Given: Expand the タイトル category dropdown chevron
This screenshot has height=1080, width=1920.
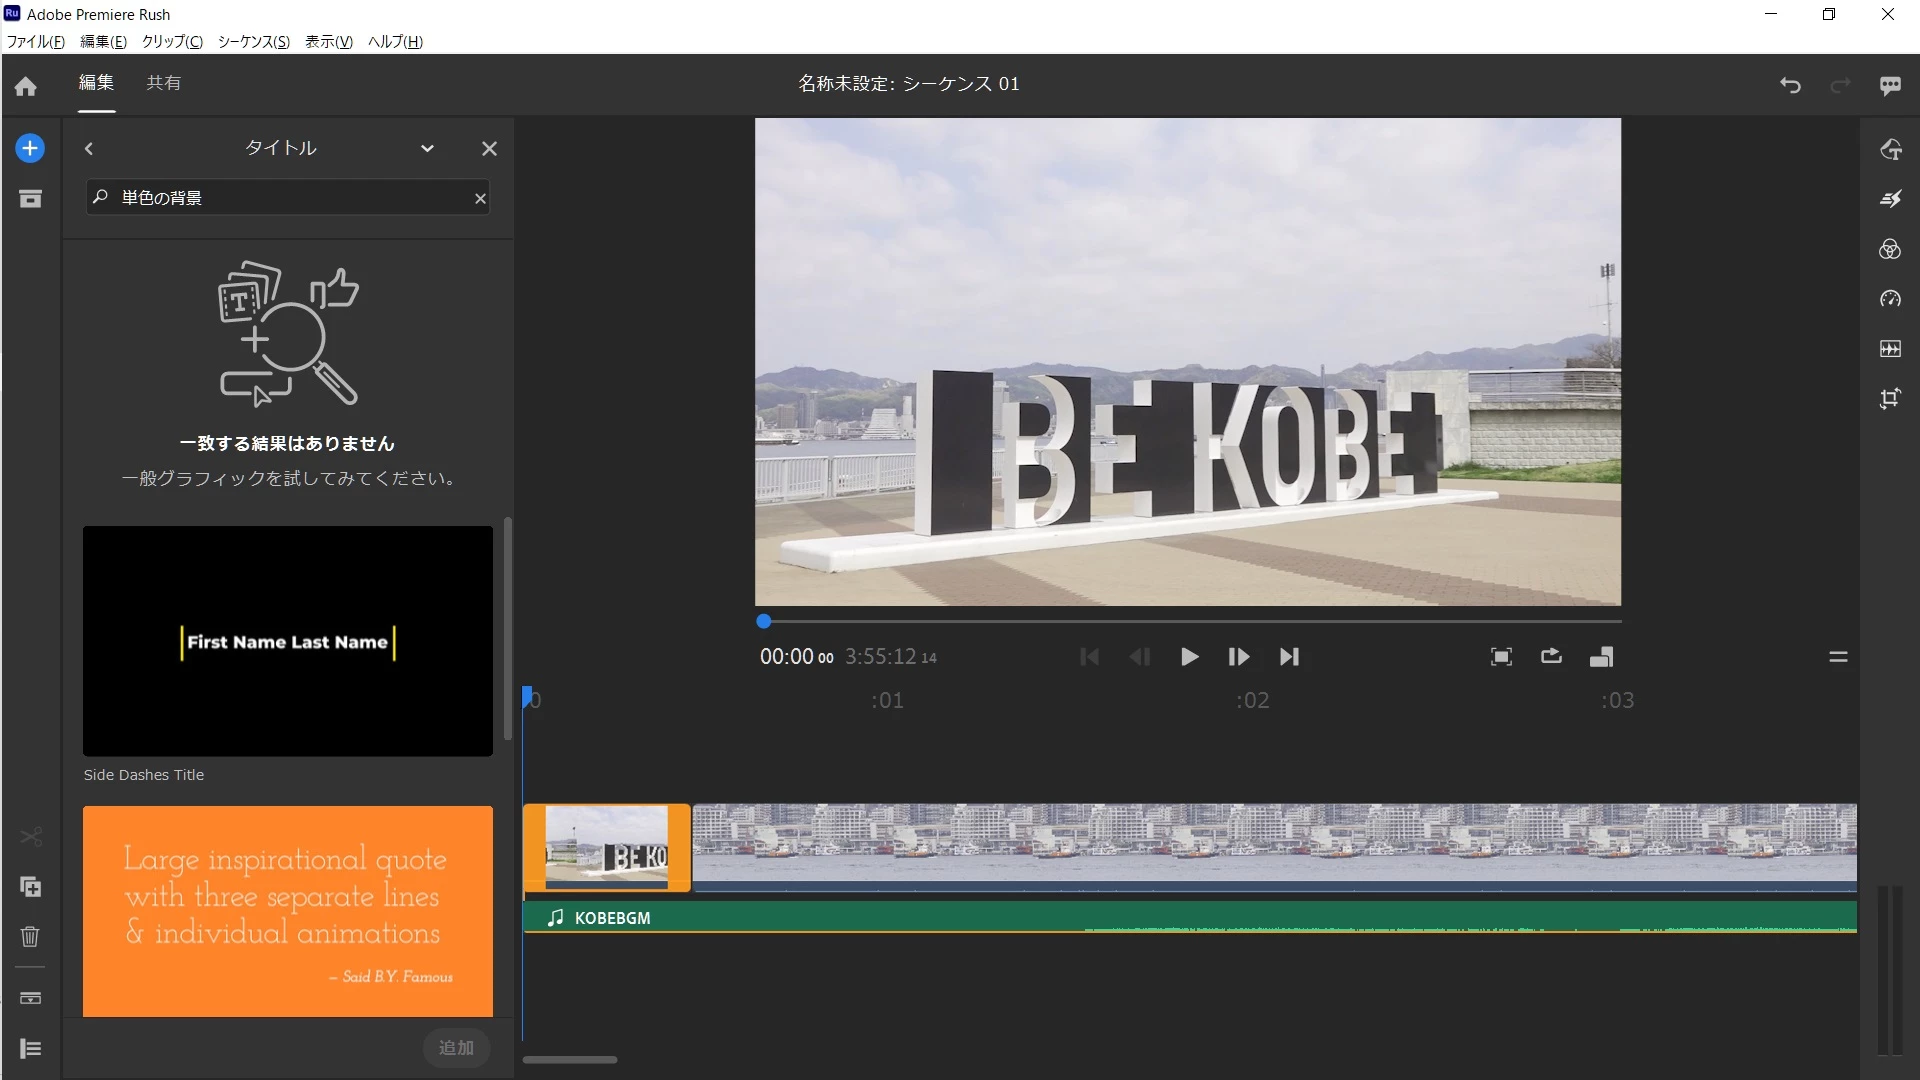Looking at the screenshot, I should pos(427,149).
